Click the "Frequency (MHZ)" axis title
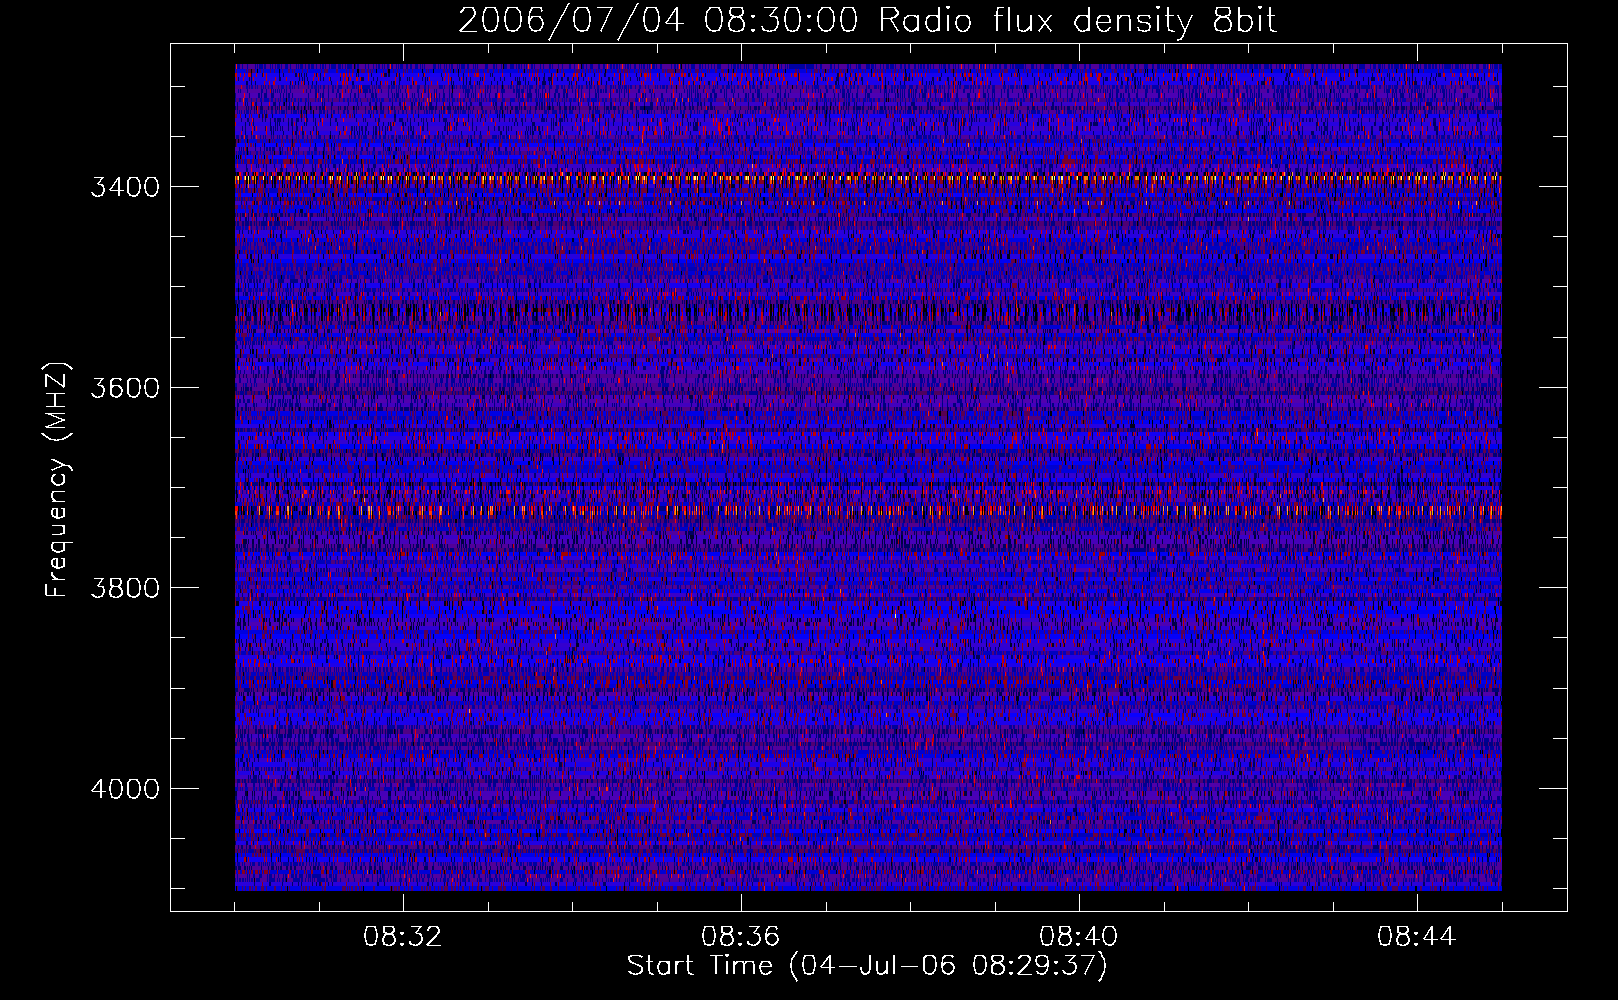The width and height of the screenshot is (1618, 1000). pos(58,480)
